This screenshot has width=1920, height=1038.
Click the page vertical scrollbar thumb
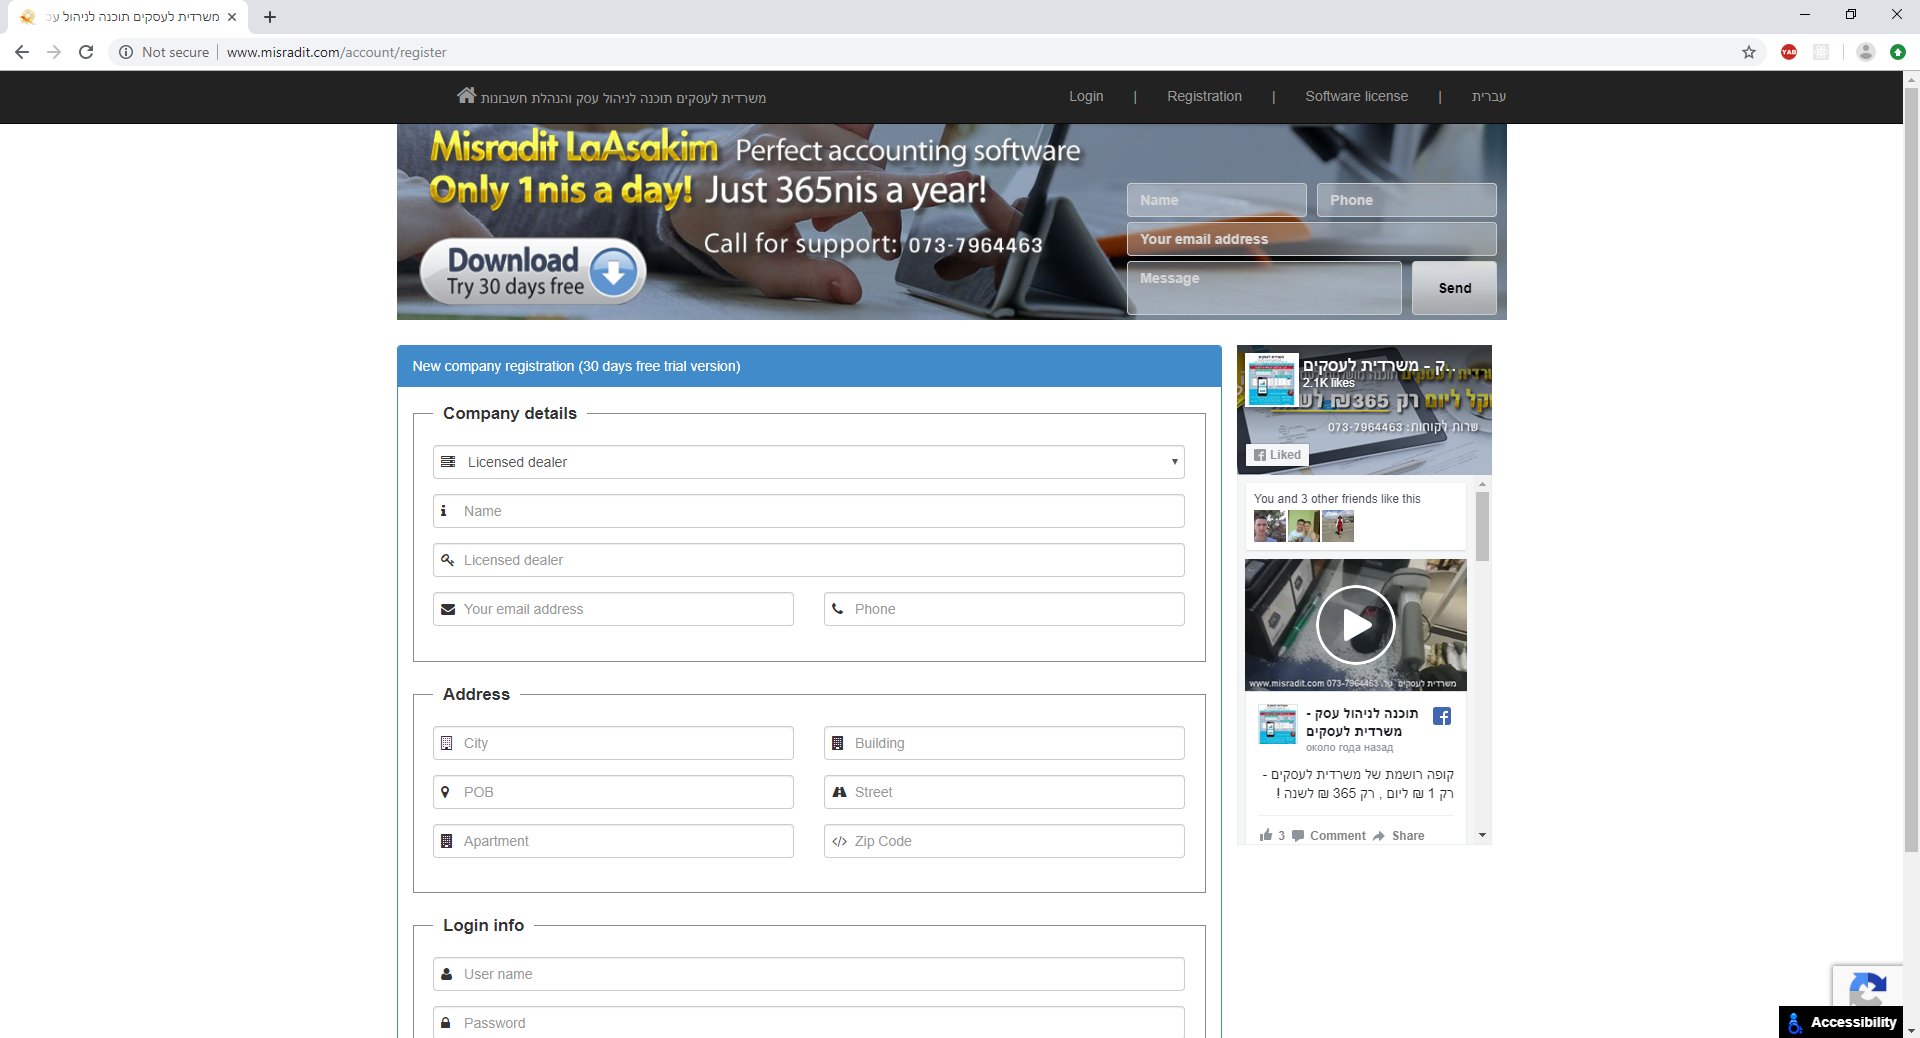1911,470
